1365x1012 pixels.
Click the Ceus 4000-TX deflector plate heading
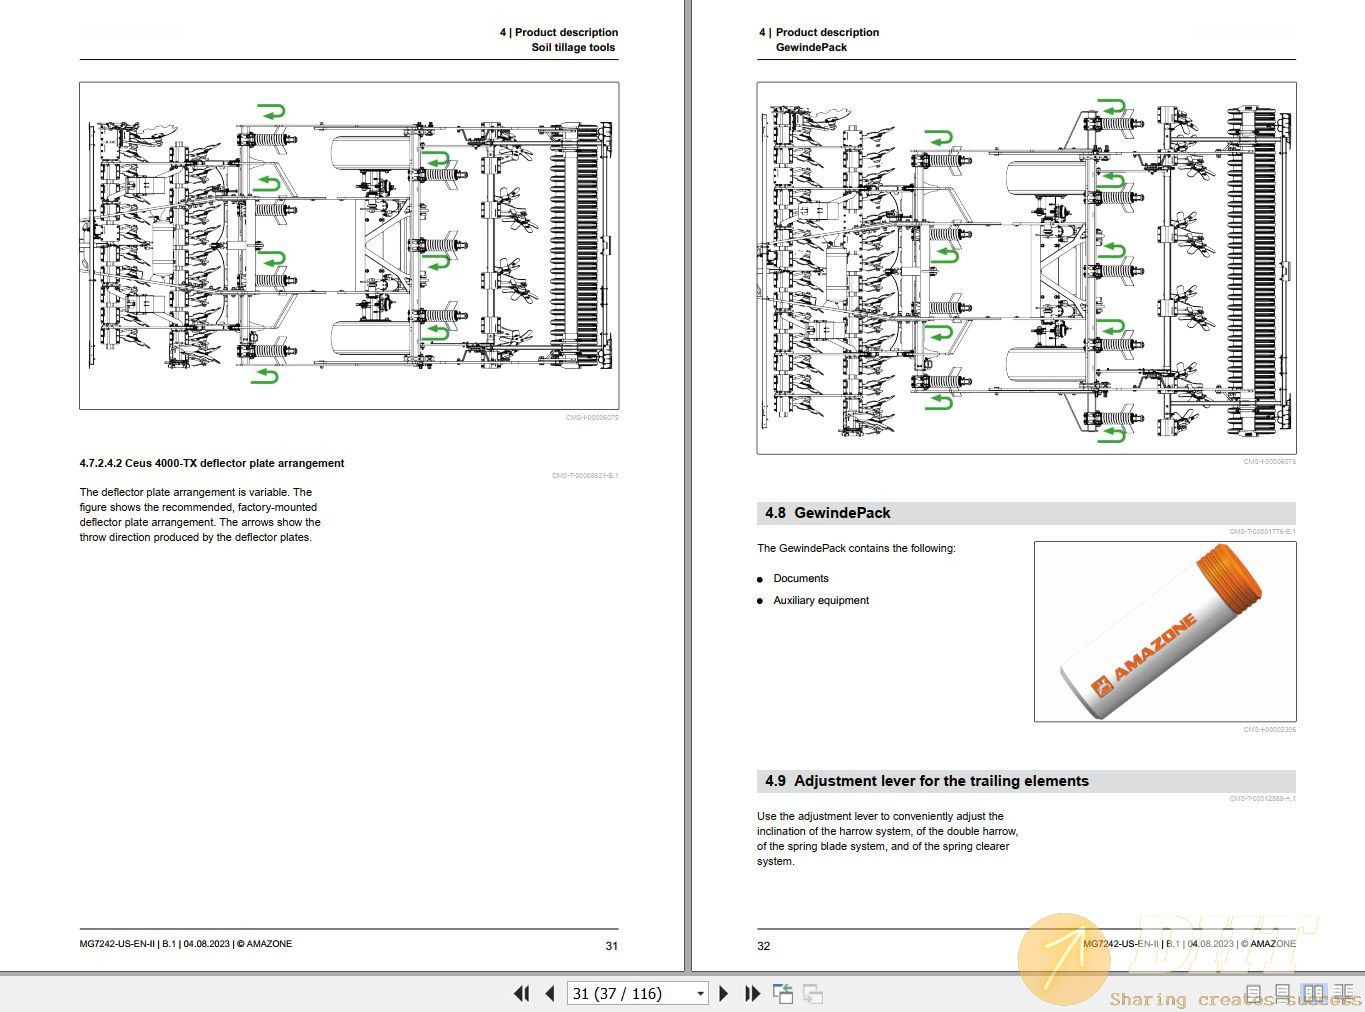pyautogui.click(x=212, y=463)
